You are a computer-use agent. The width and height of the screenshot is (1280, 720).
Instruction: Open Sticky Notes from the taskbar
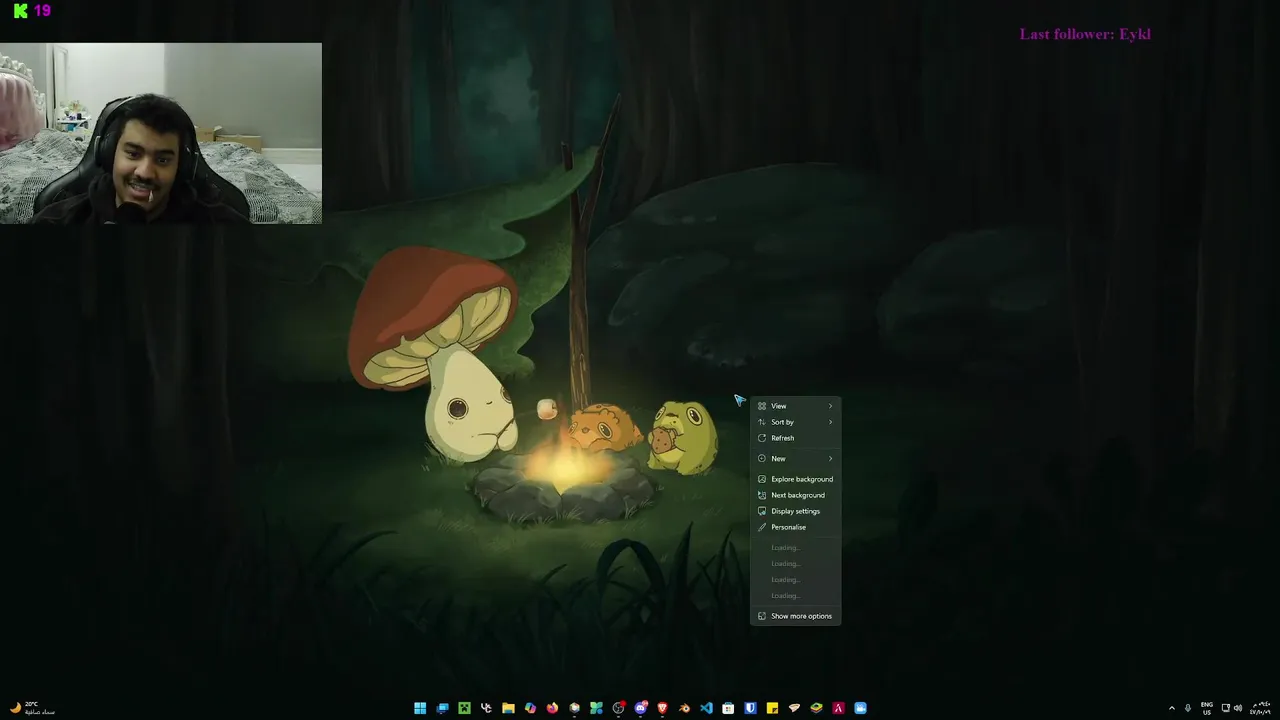[772, 708]
